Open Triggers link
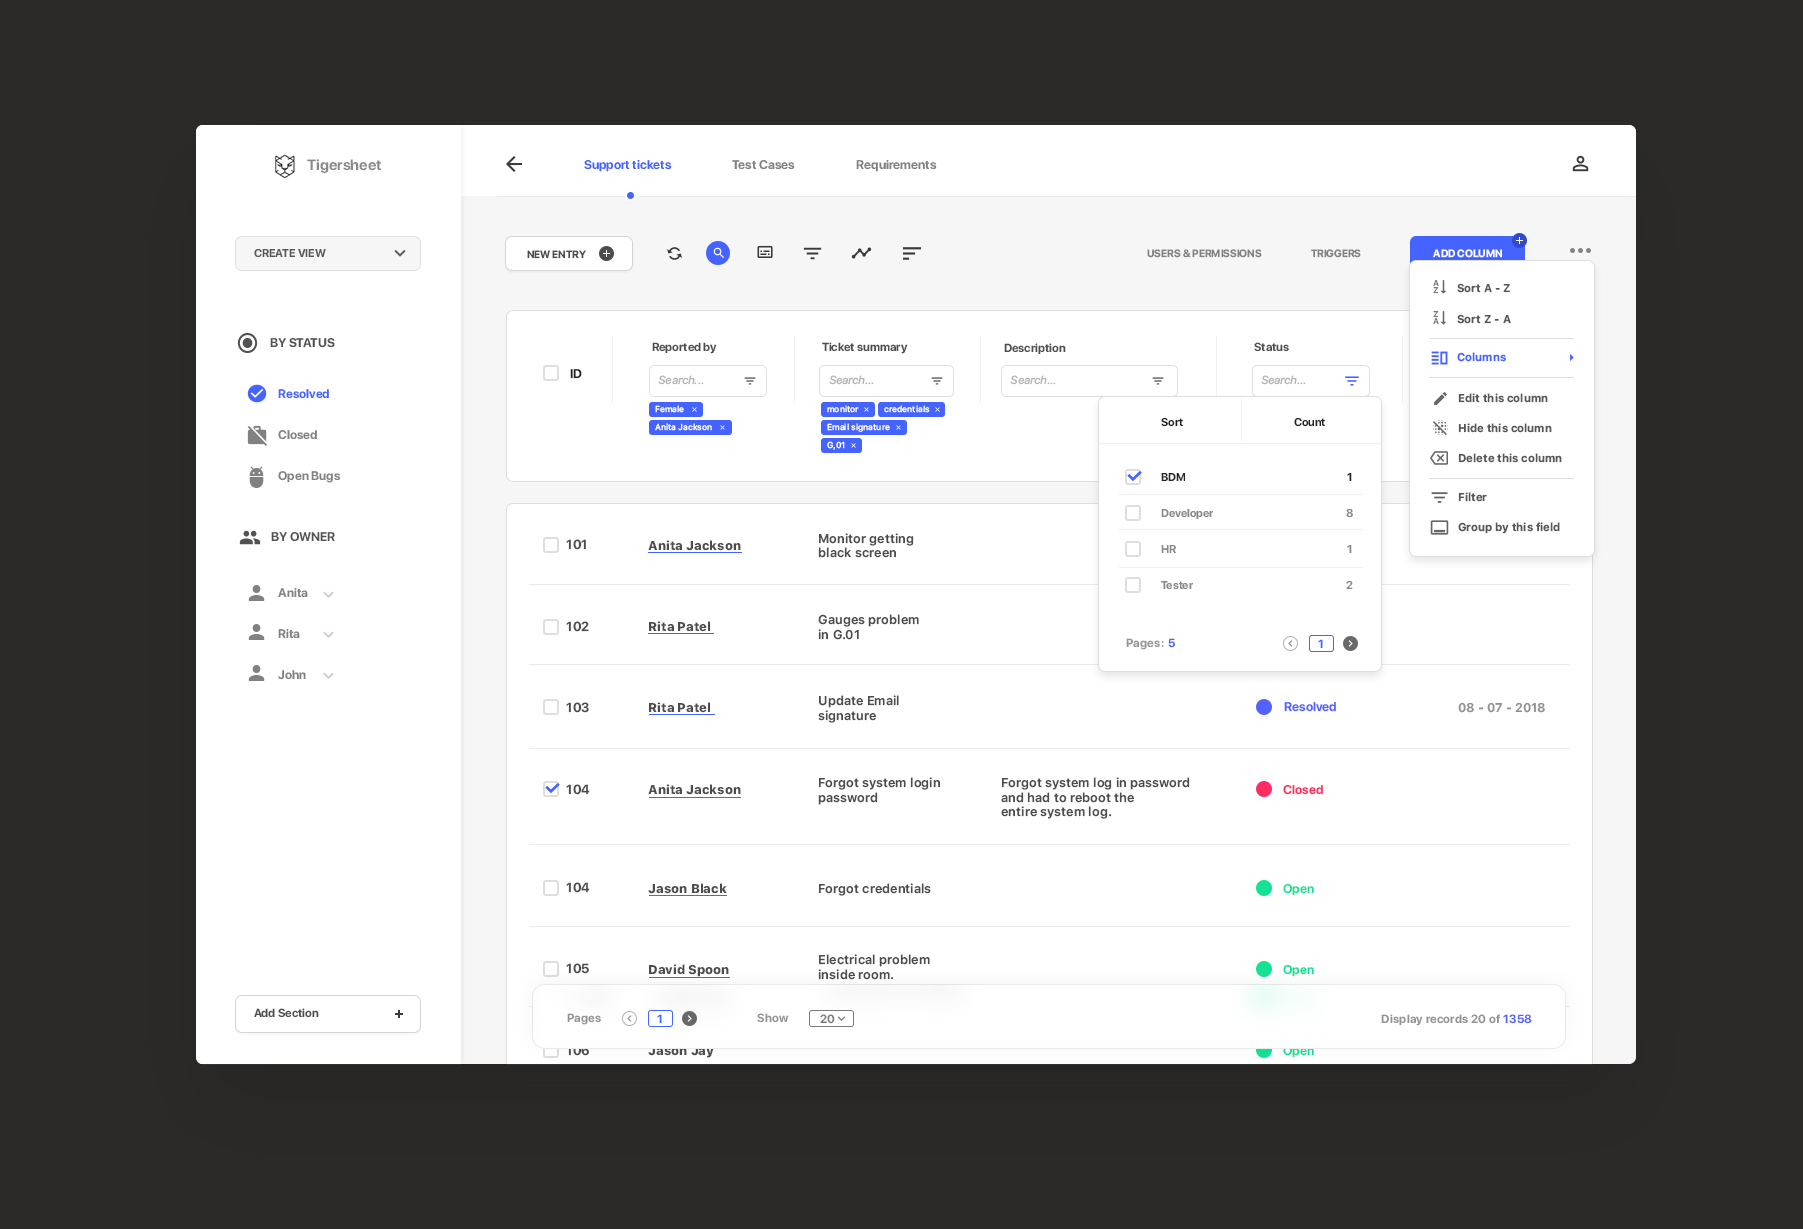The width and height of the screenshot is (1803, 1229). (1335, 254)
